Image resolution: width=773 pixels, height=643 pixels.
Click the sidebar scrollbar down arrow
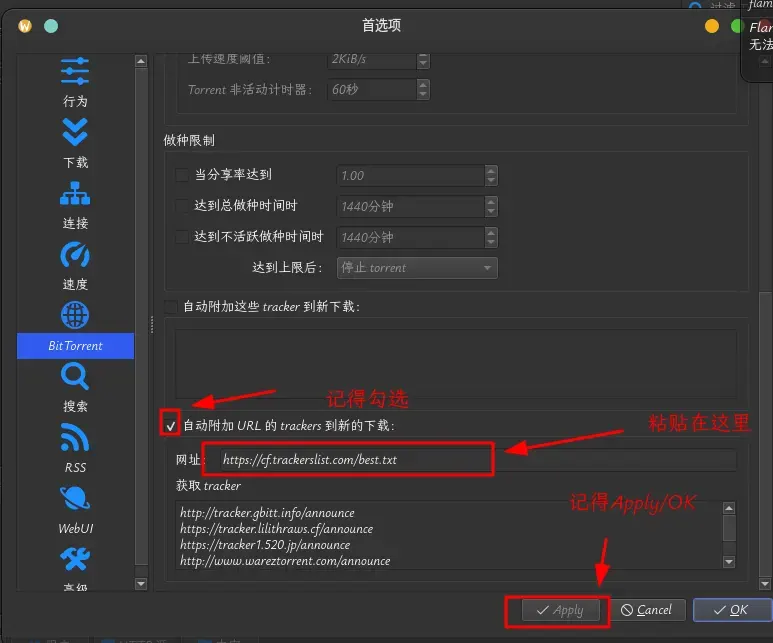141,584
